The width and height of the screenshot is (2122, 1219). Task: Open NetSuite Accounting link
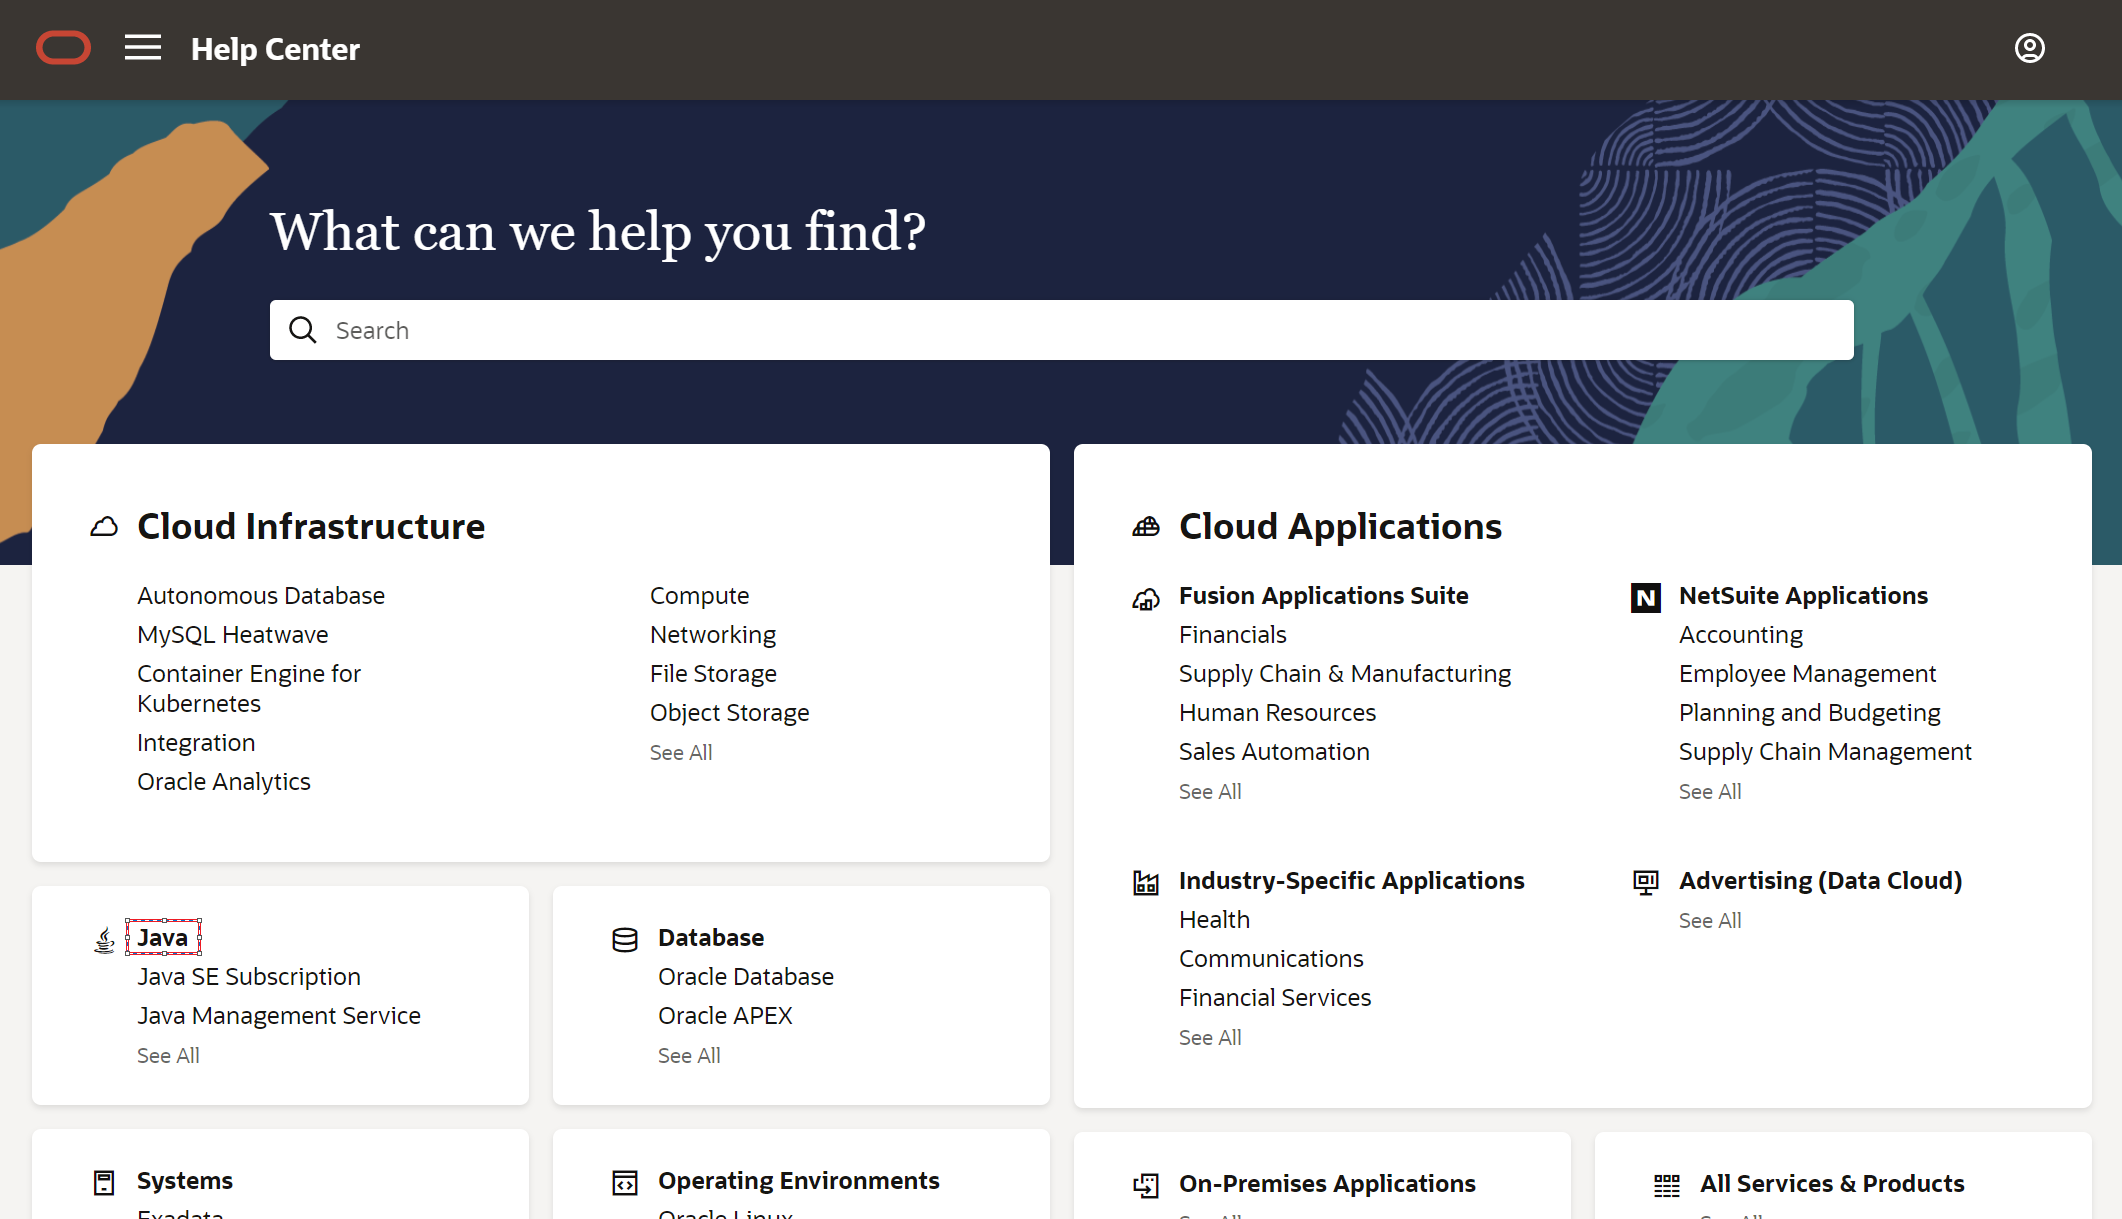click(1741, 635)
